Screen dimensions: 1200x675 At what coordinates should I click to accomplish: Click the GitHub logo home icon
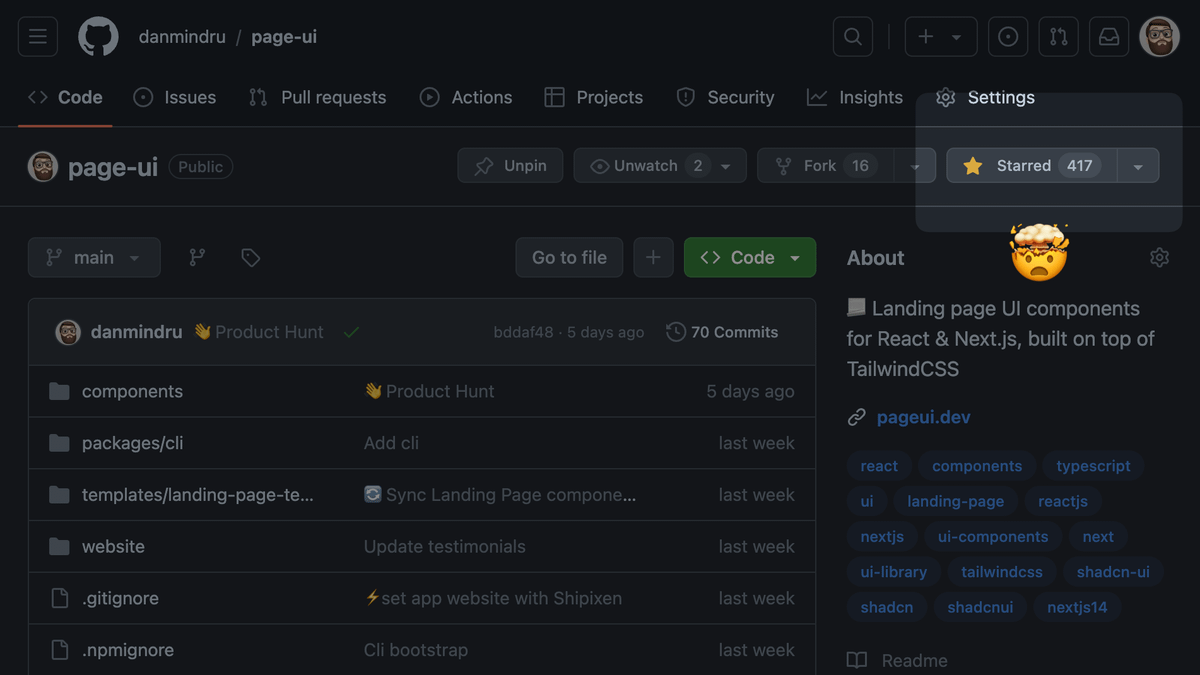tap(98, 37)
